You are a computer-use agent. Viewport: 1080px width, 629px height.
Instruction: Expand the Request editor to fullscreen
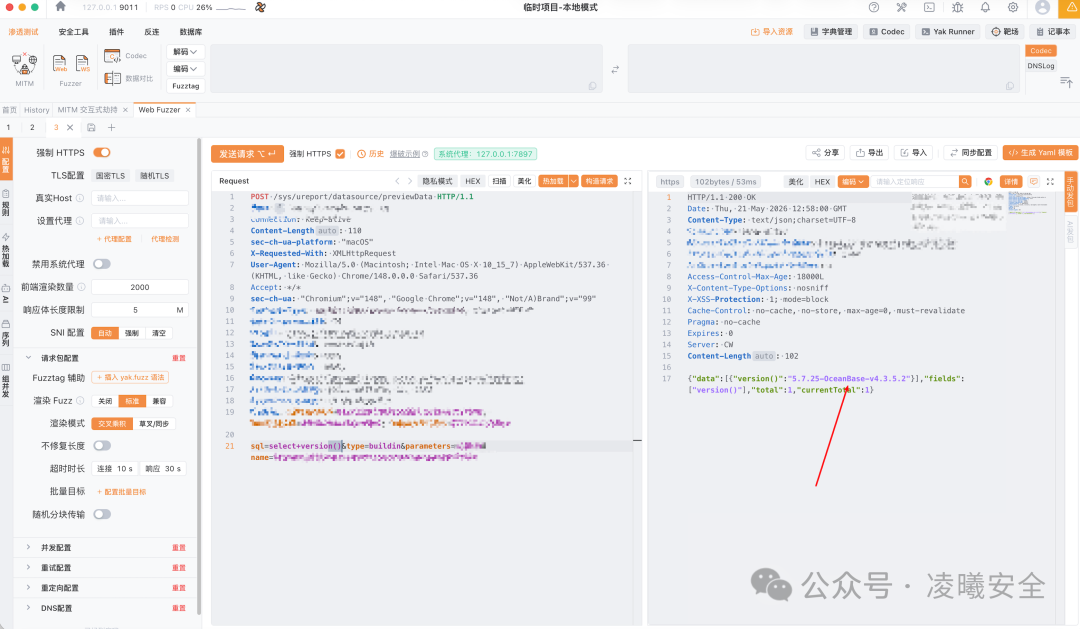(x=627, y=181)
